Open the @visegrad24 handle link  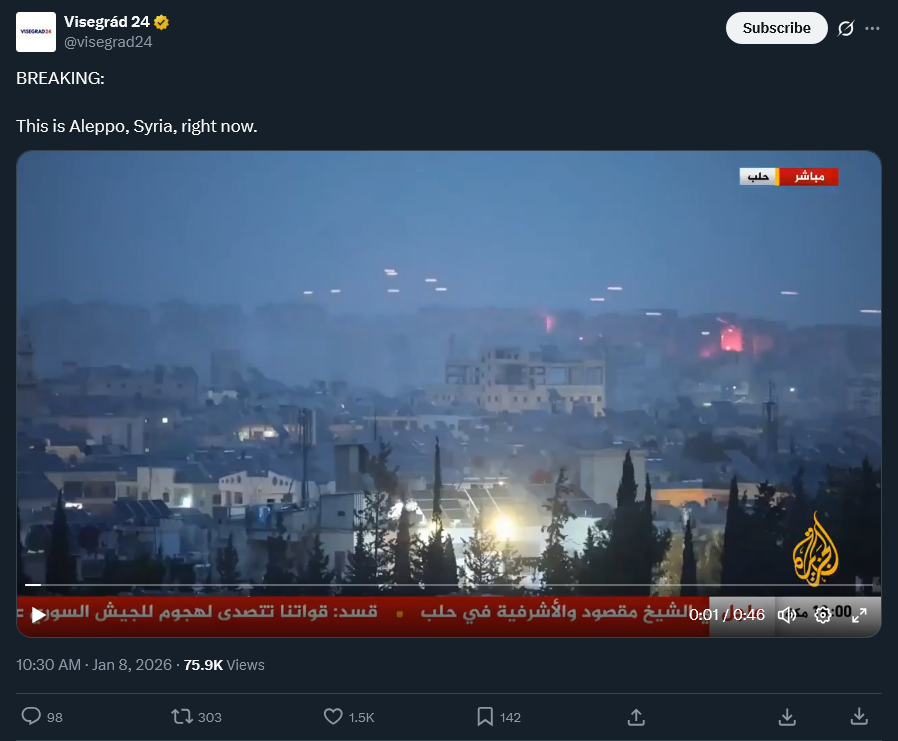pos(108,42)
